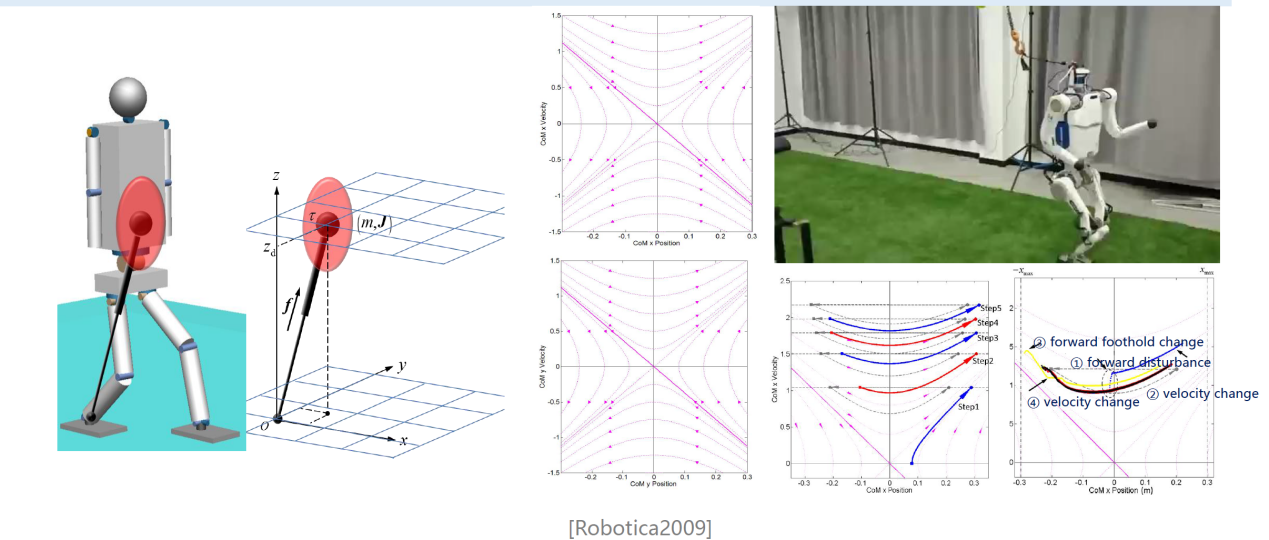Click the ② 'velocity change' annotation
This screenshot has width=1269, height=540.
[1202, 393]
